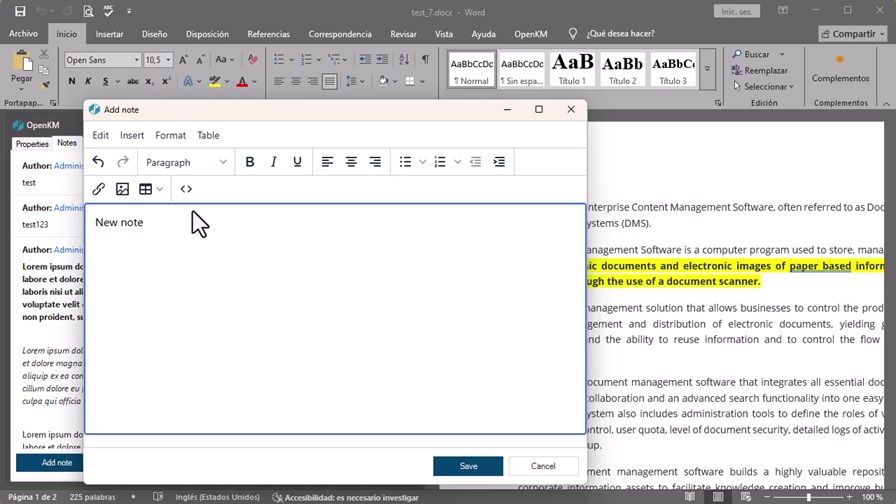This screenshot has width=896, height=504.
Task: Decrease indent in note editor
Action: [x=475, y=162]
